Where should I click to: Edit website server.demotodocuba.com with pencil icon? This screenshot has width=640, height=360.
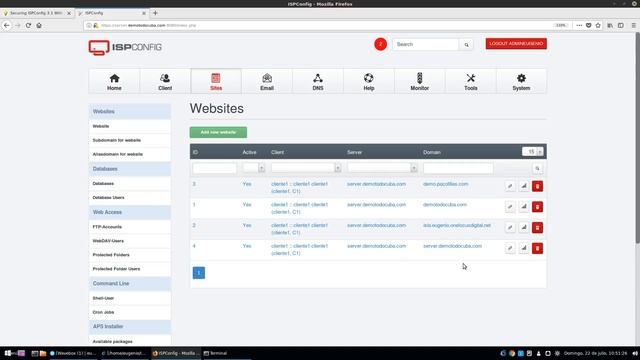pyautogui.click(x=510, y=248)
